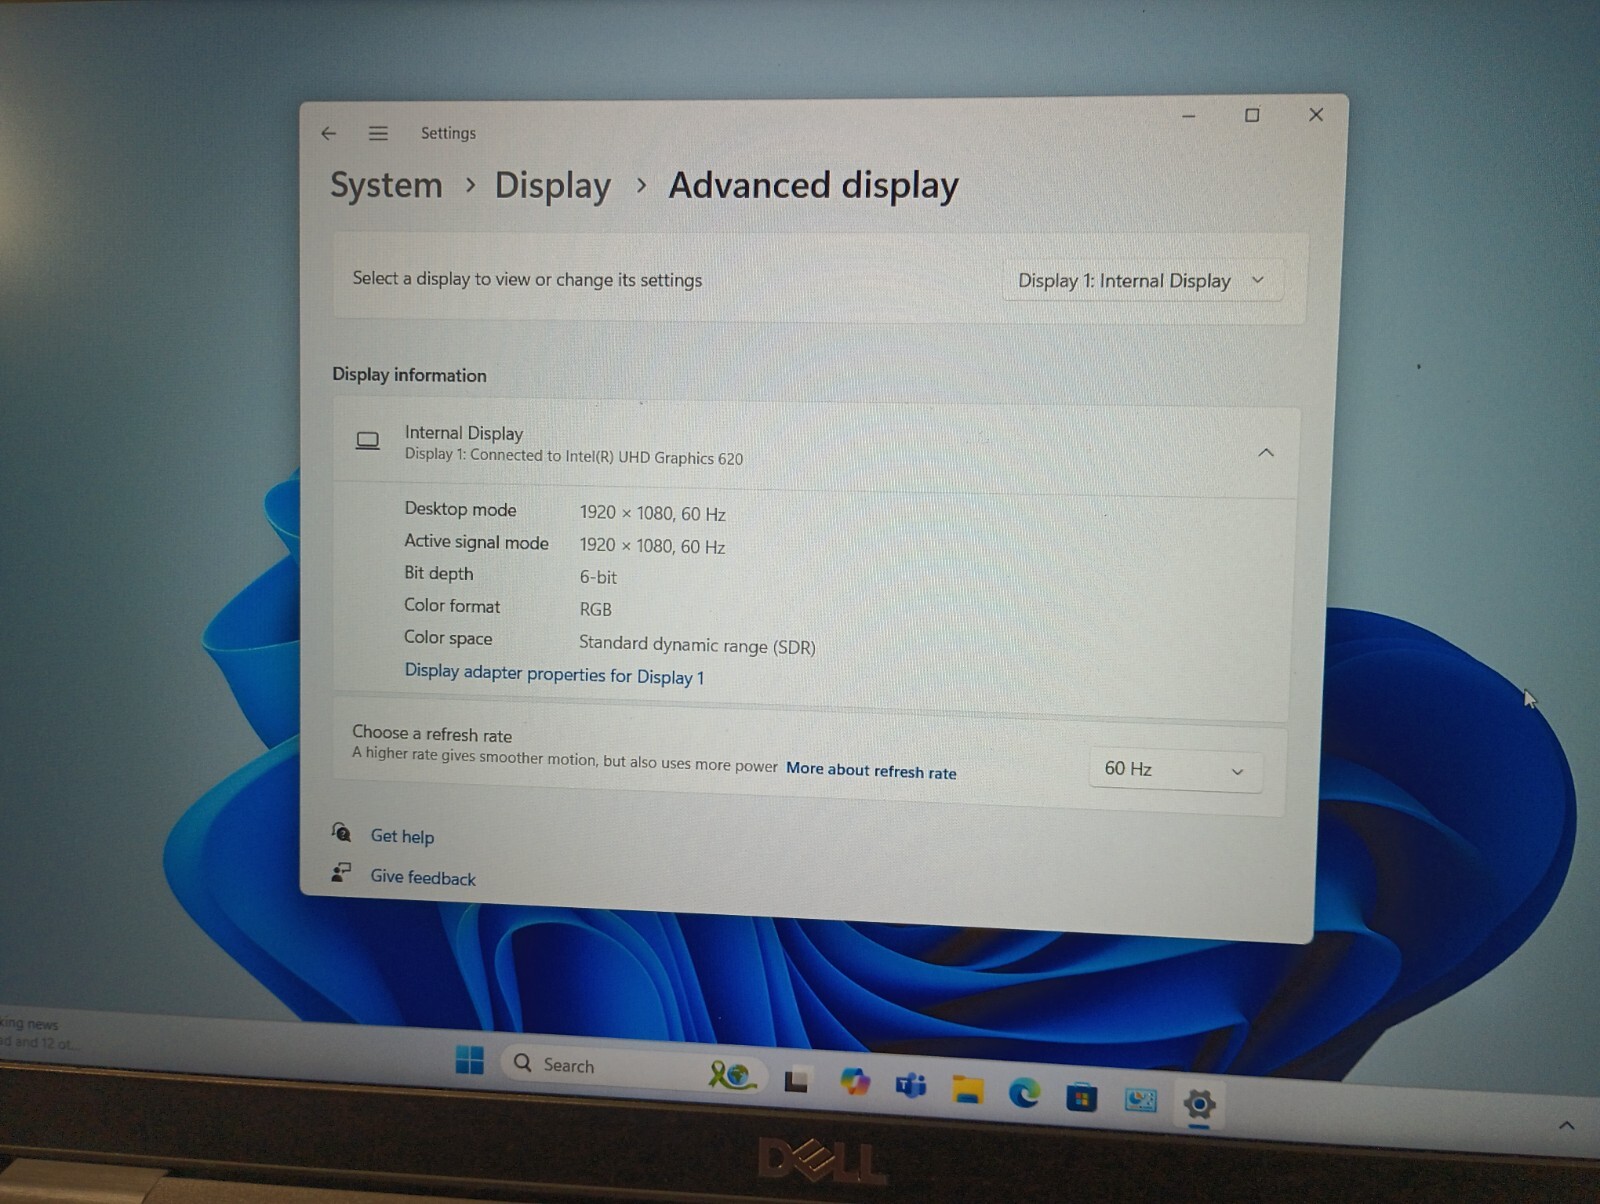Click the Give feedback person icon
The width and height of the screenshot is (1600, 1204).
pos(341,873)
